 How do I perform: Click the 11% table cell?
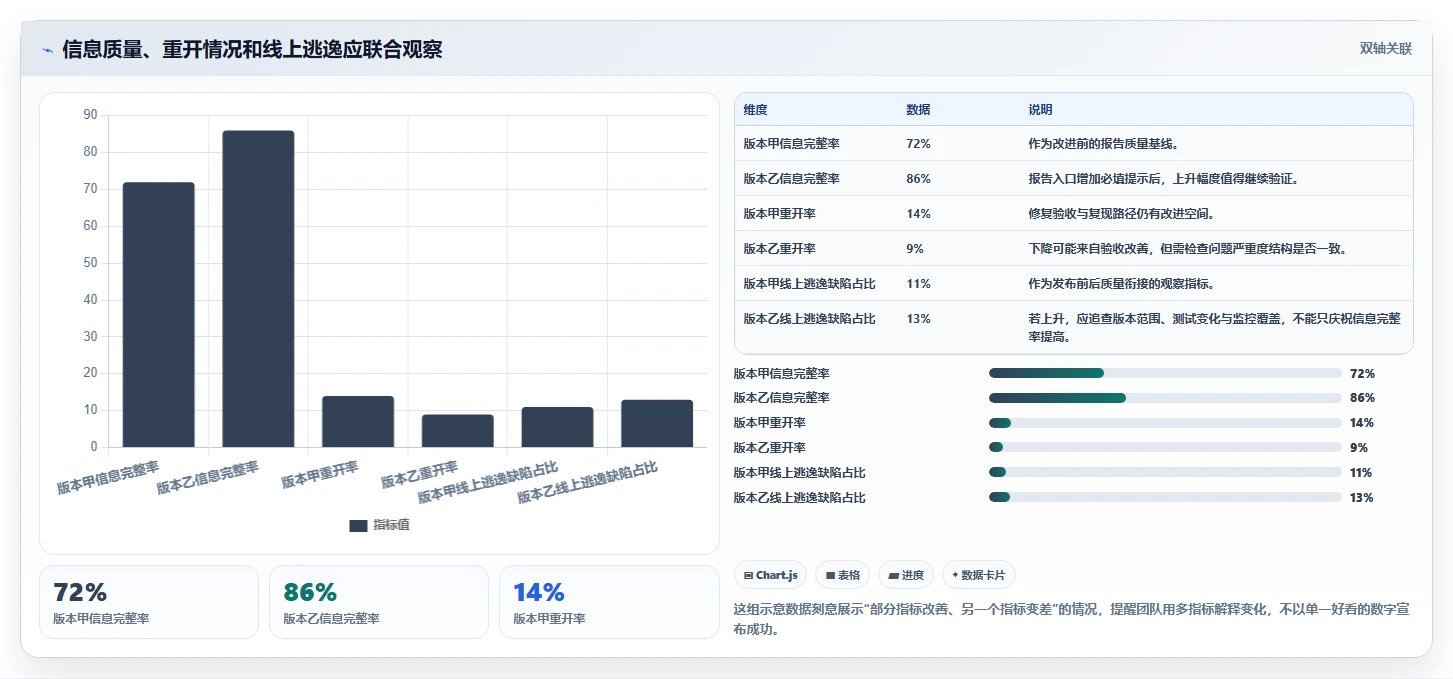tap(918, 284)
